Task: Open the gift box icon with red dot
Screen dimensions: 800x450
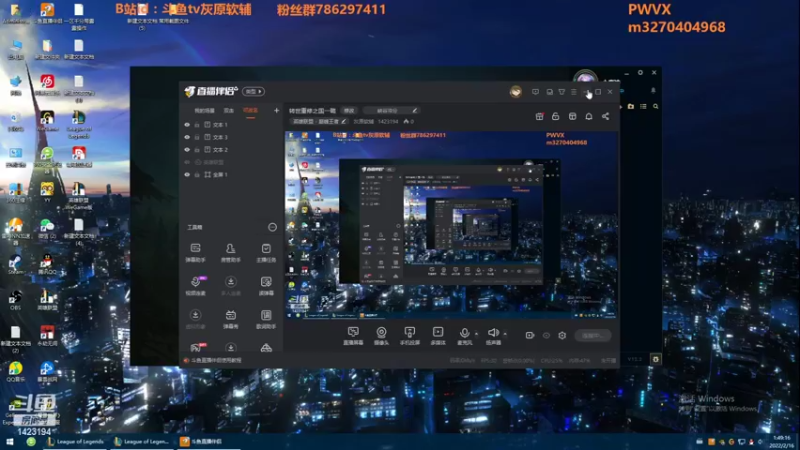Action: pos(539,116)
